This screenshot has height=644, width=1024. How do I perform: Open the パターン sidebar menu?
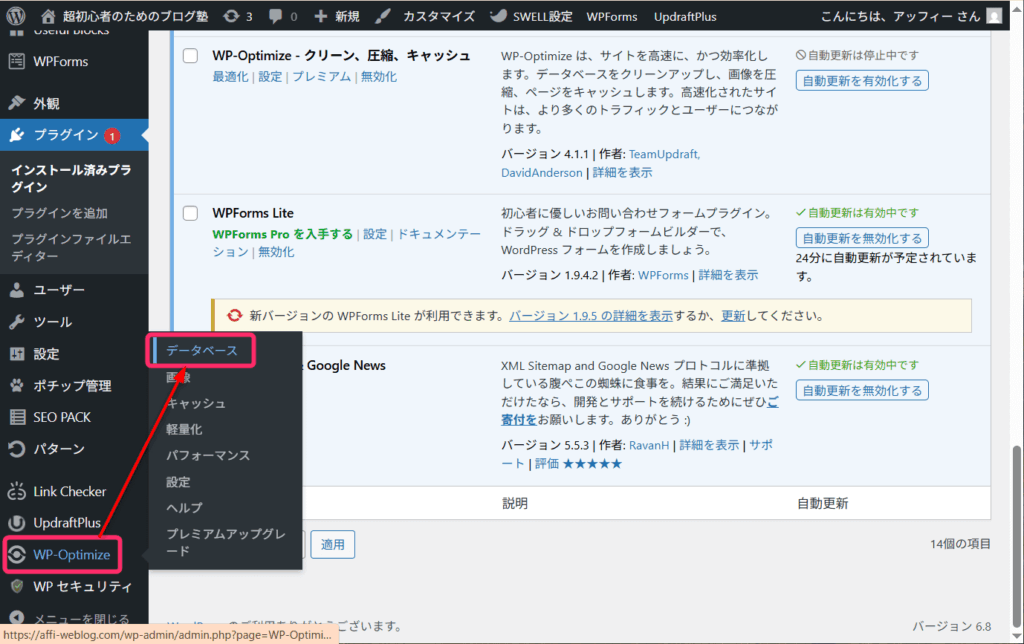(59, 449)
